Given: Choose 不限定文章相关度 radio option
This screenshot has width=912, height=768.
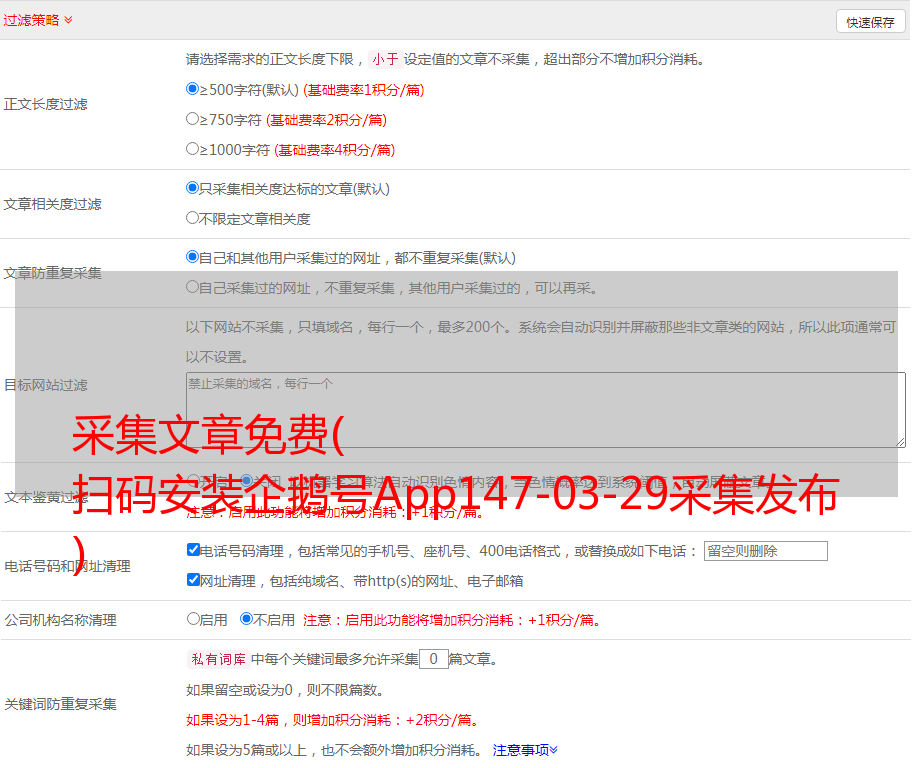Looking at the screenshot, I should click(193, 218).
